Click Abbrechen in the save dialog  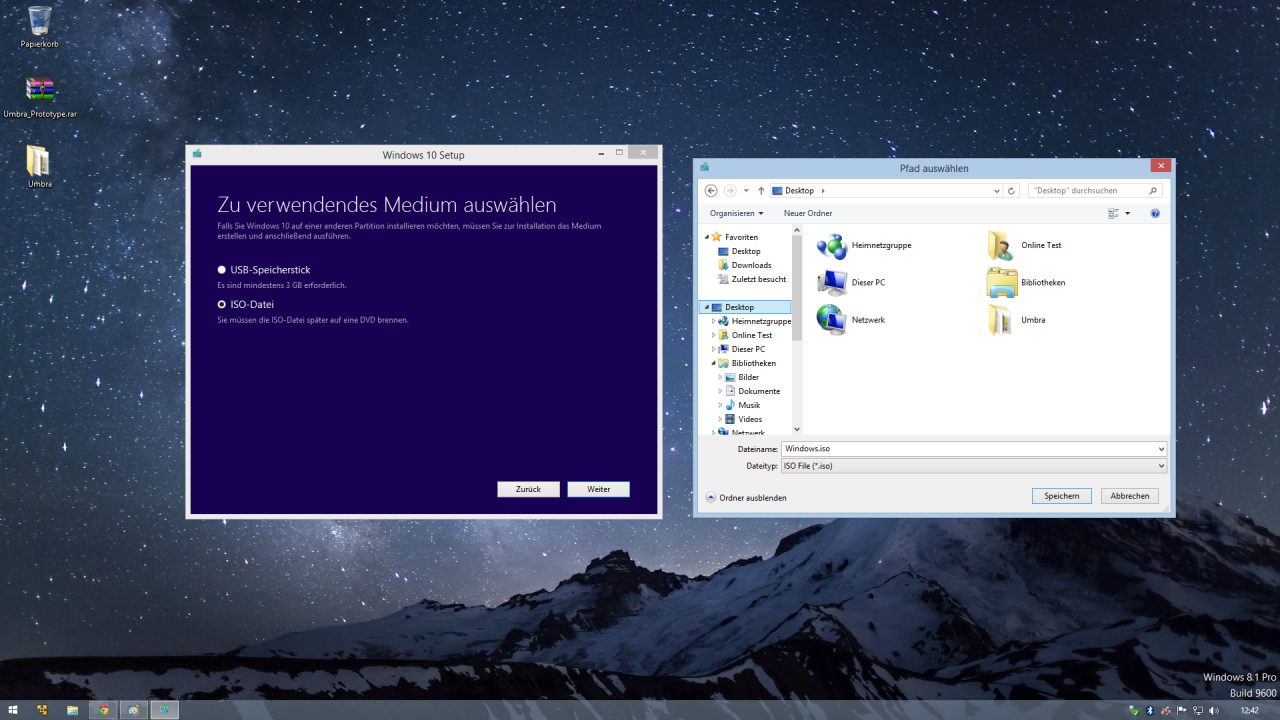point(1130,496)
